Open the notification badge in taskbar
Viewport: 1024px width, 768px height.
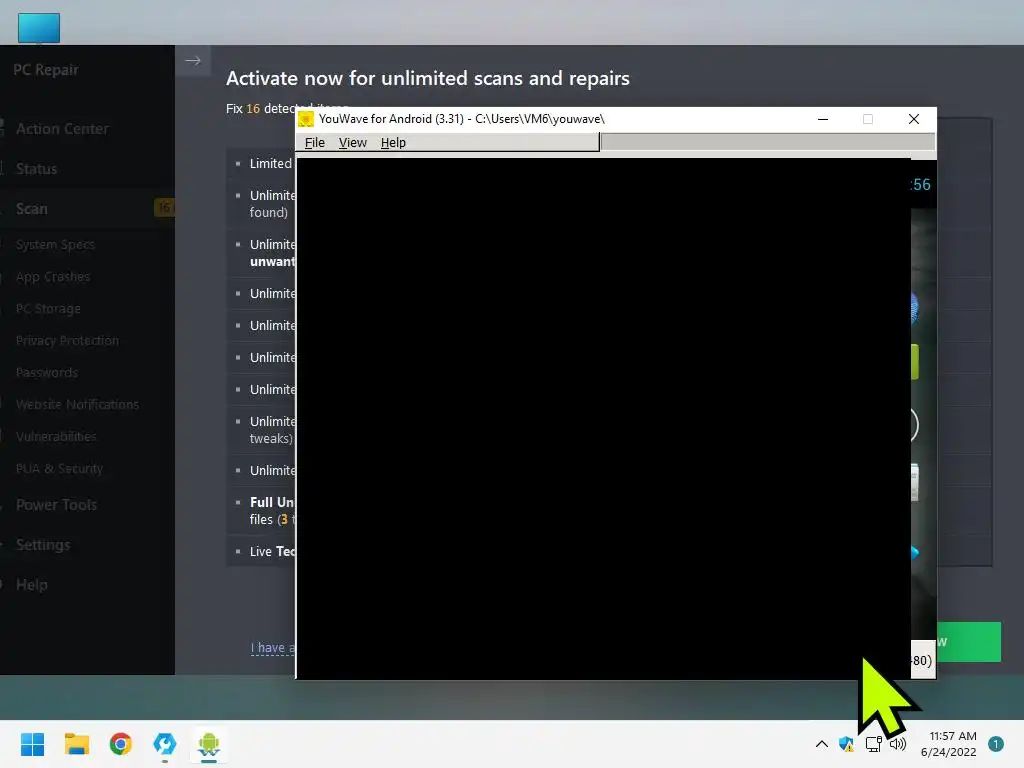pos(995,744)
